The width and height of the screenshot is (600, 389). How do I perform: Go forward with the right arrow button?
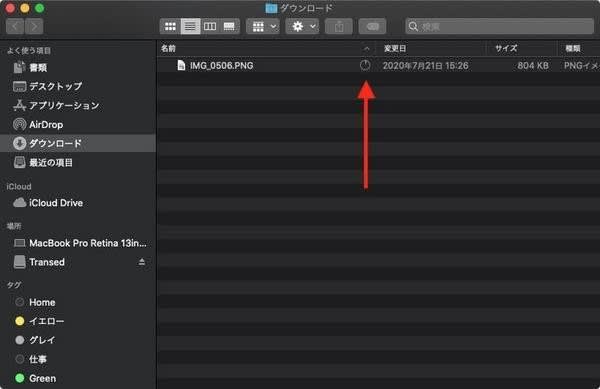click(x=34, y=26)
